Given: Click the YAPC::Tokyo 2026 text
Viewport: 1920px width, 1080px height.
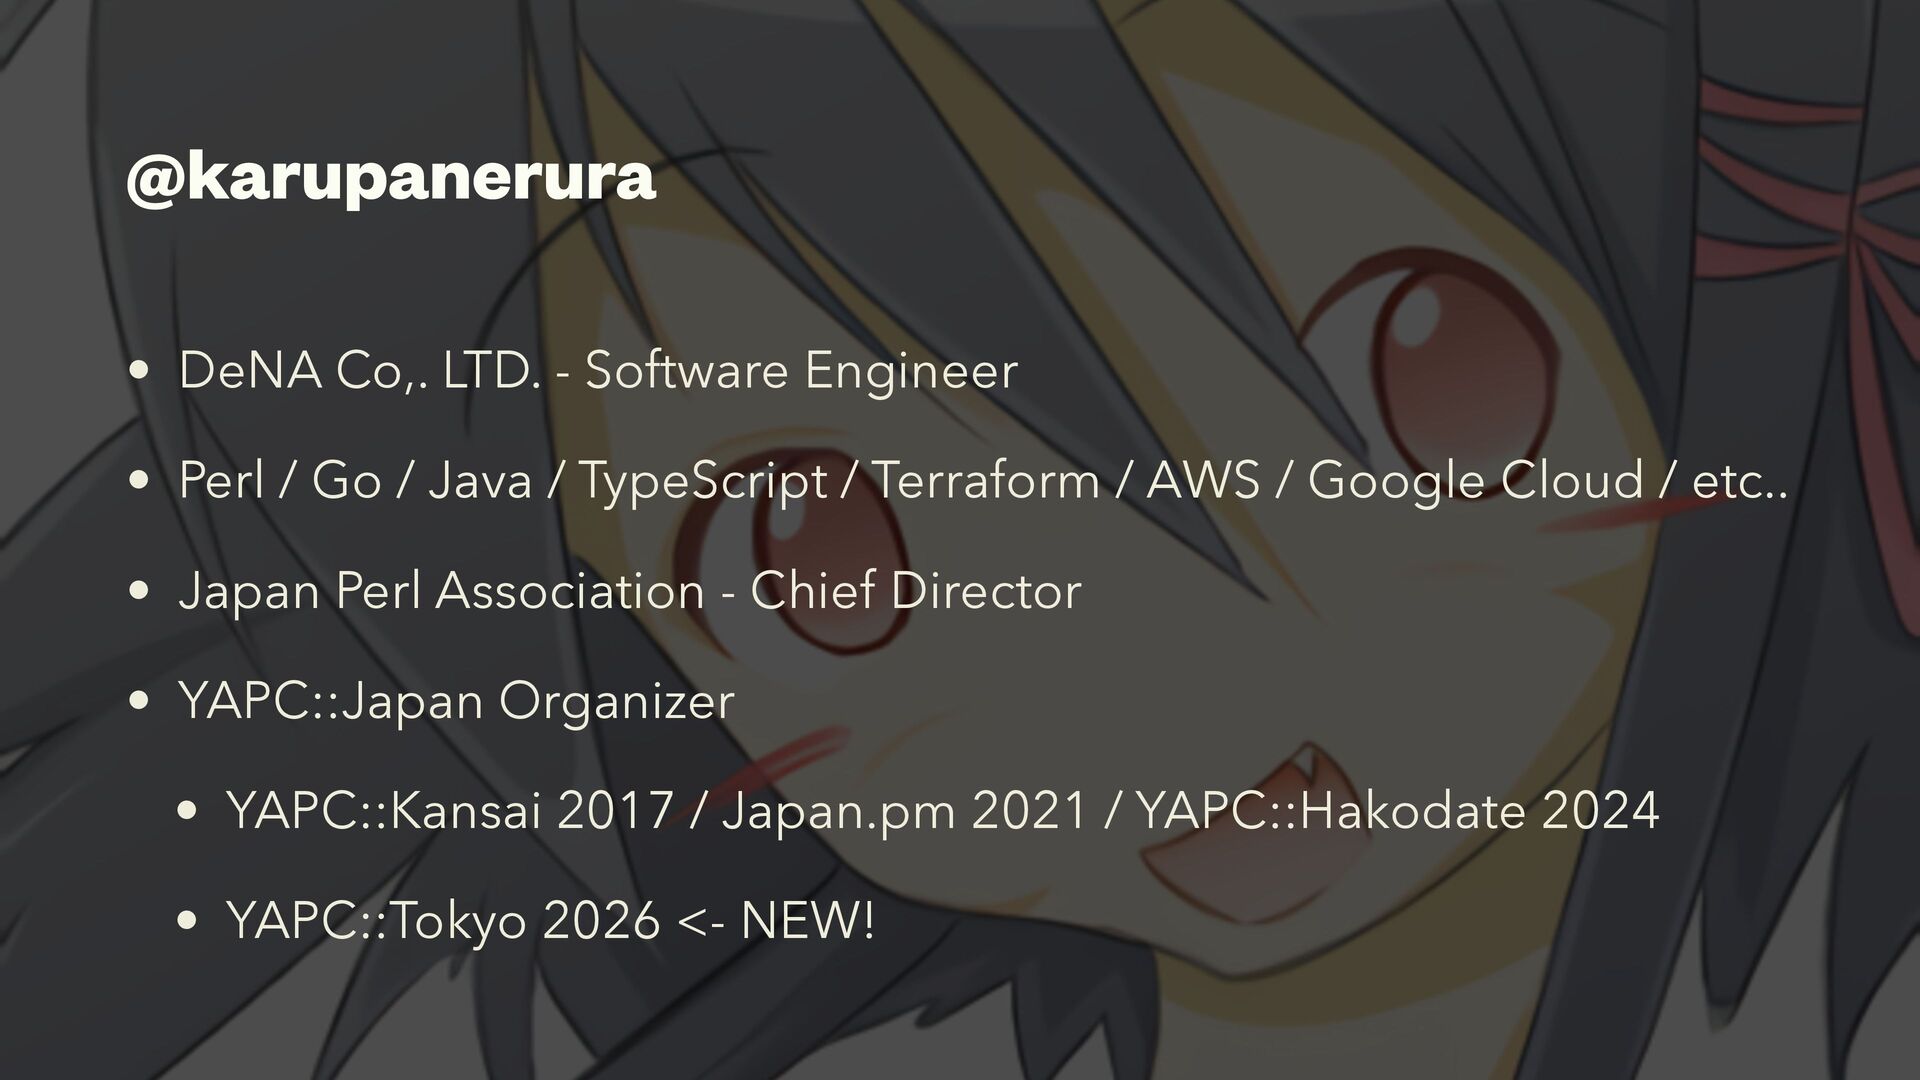Looking at the screenshot, I should (x=443, y=921).
